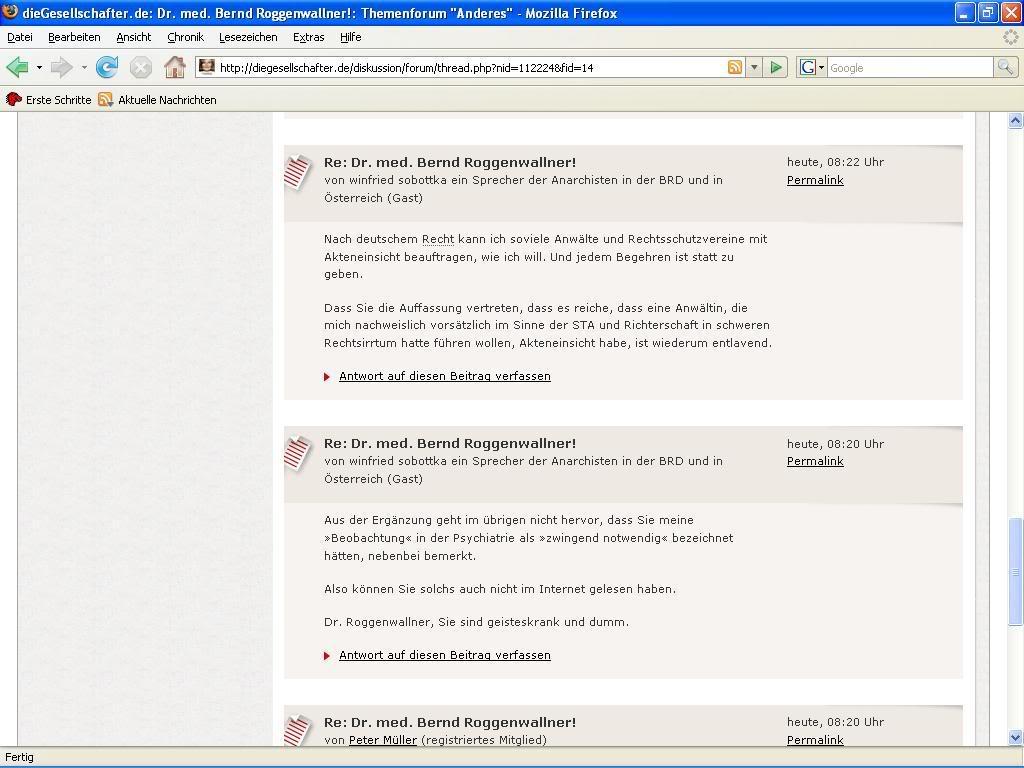Click in the Google search field
1024x768 pixels.
click(908, 67)
